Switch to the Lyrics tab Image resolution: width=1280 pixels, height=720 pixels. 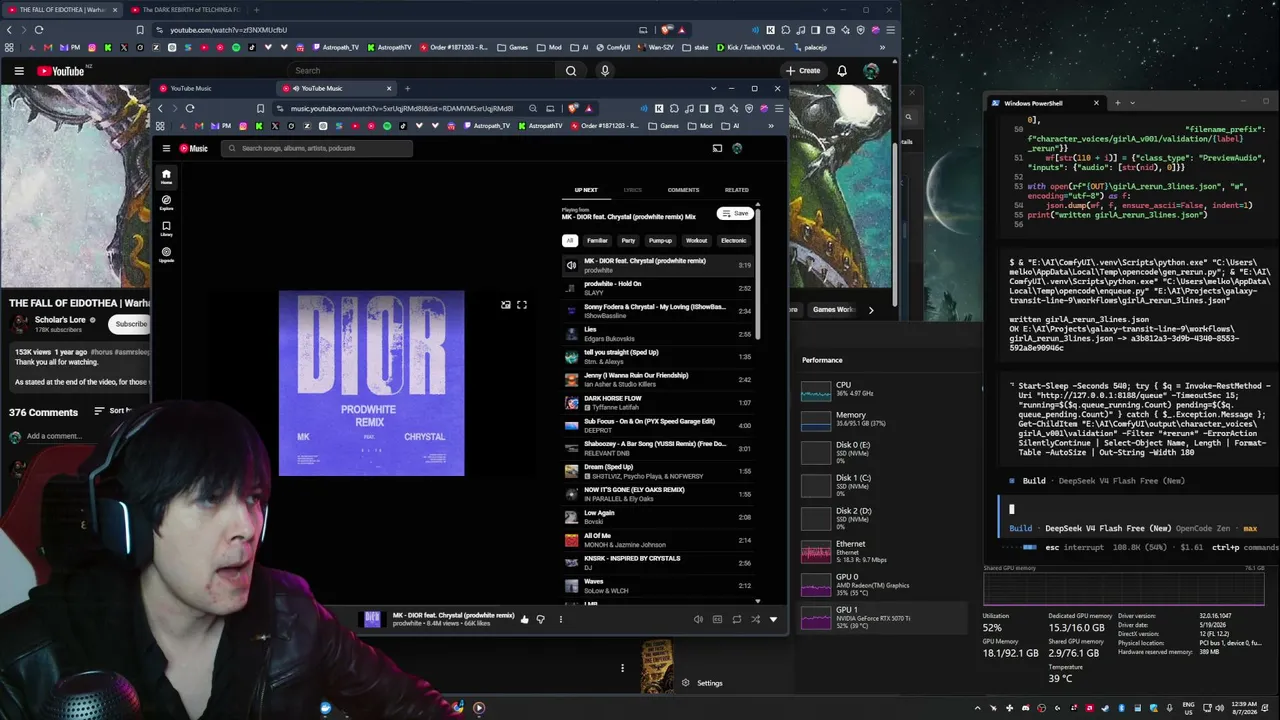coord(633,190)
